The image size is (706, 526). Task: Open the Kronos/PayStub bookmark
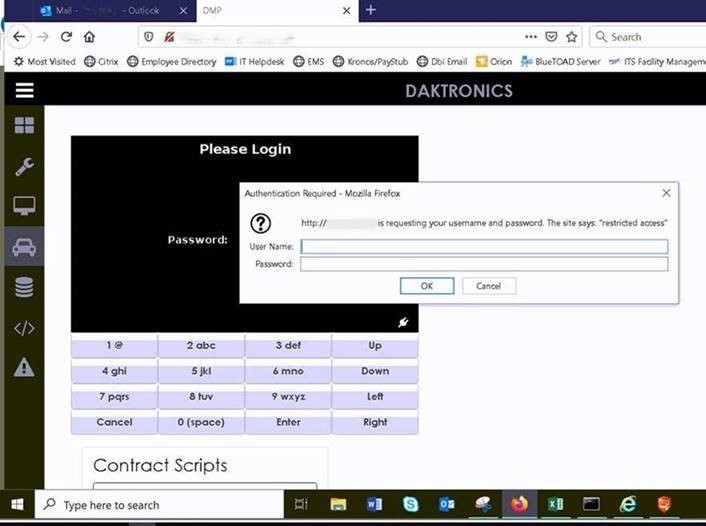coord(370,61)
